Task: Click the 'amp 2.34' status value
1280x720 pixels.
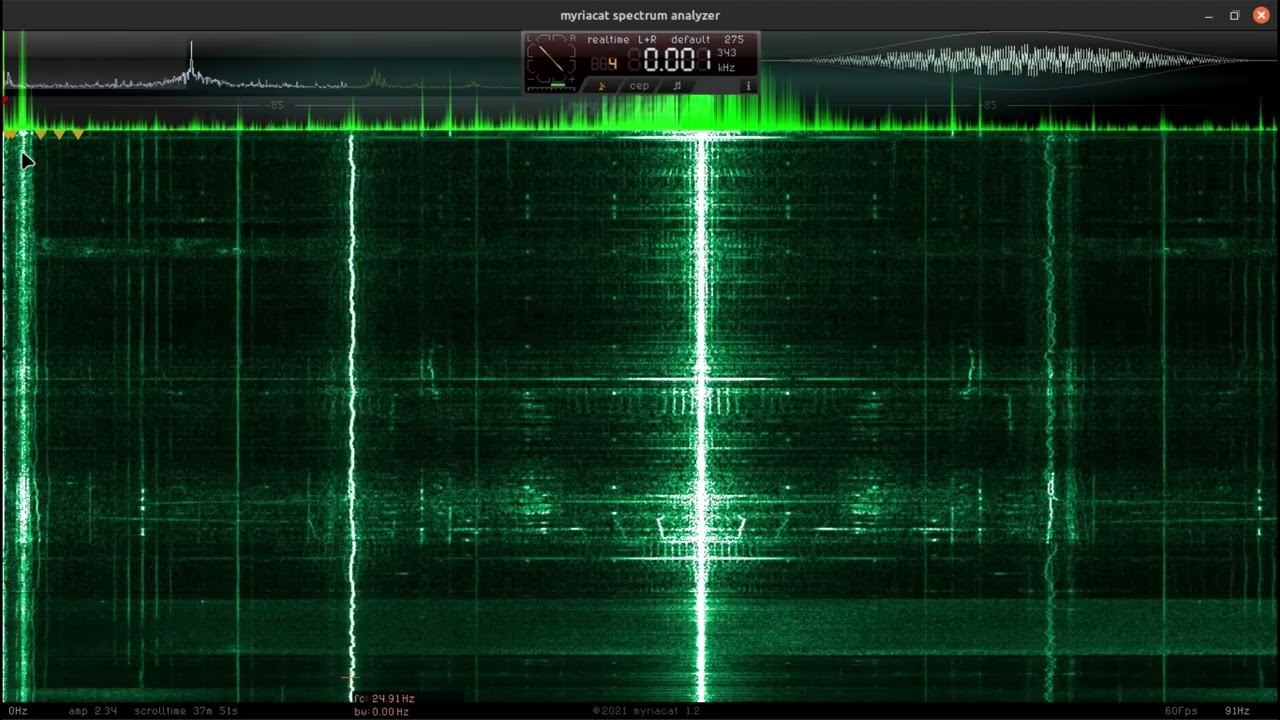Action: (93, 711)
